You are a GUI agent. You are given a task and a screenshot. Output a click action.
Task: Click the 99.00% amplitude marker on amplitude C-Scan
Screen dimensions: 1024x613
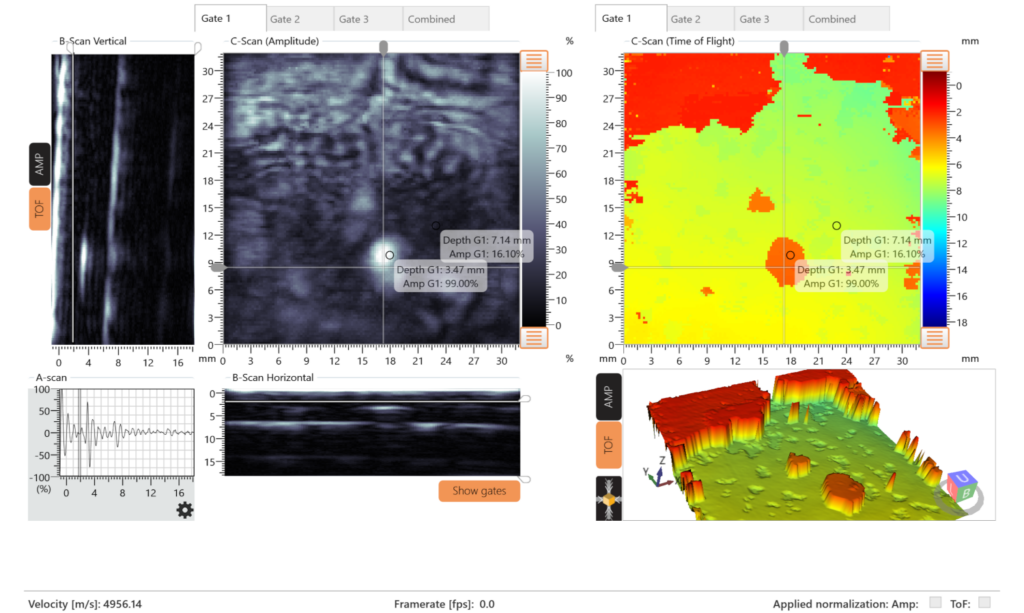(390, 255)
